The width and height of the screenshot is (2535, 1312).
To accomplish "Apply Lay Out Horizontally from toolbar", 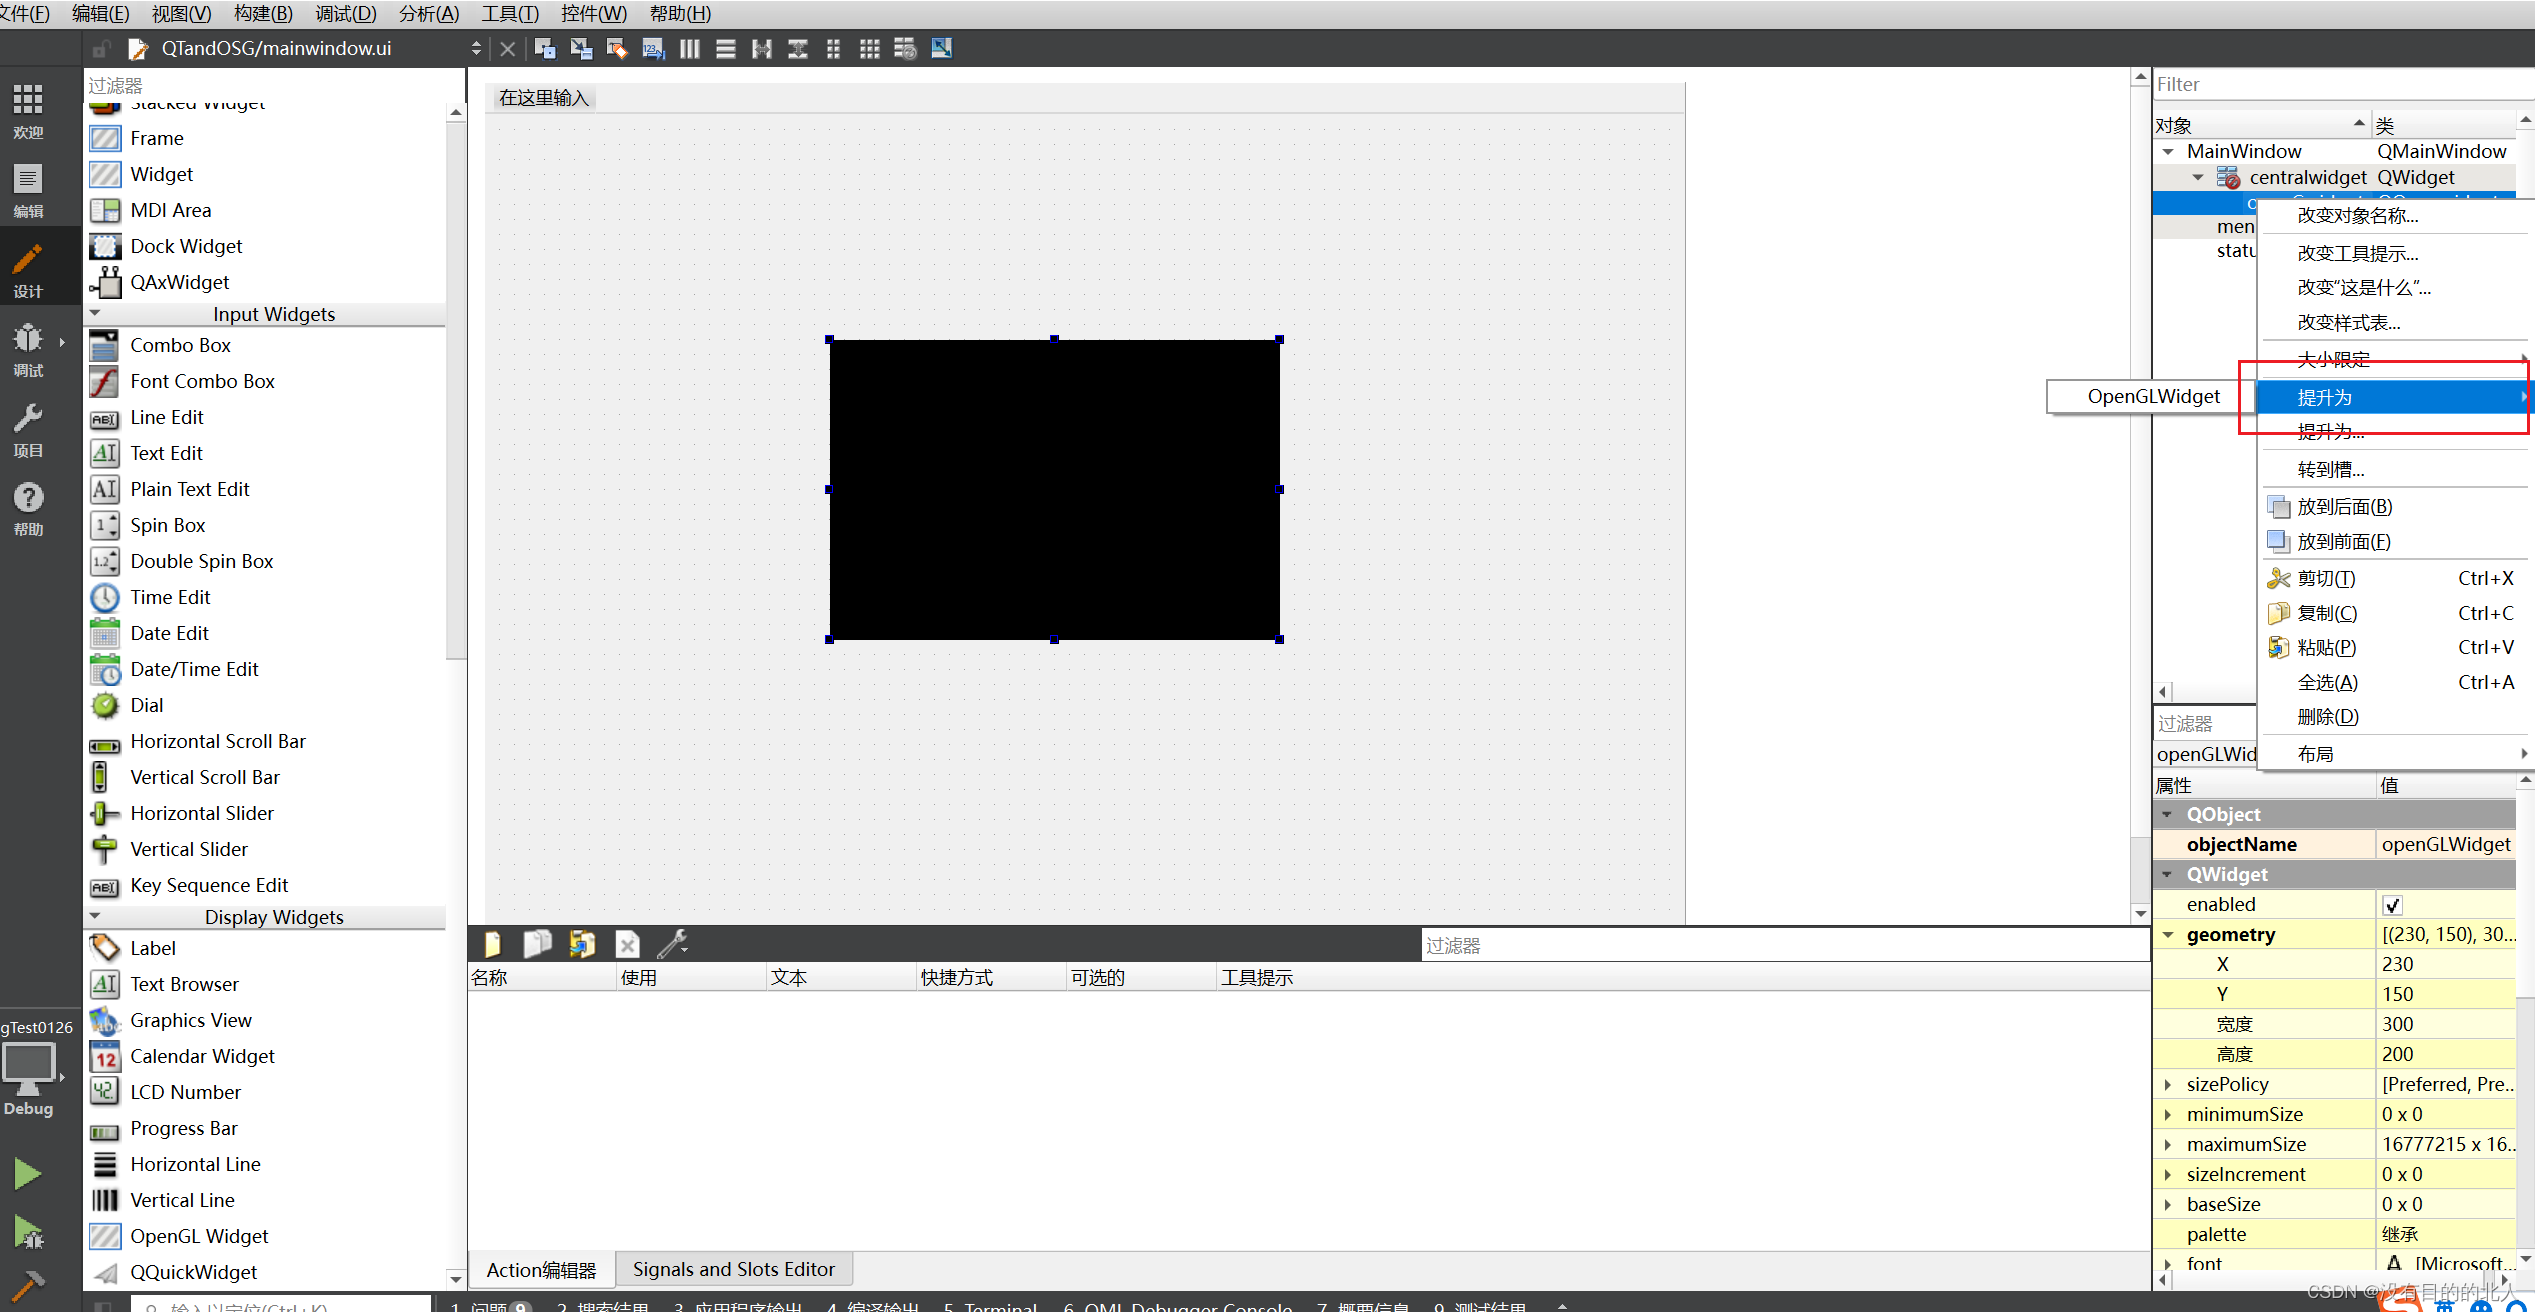I will (689, 48).
